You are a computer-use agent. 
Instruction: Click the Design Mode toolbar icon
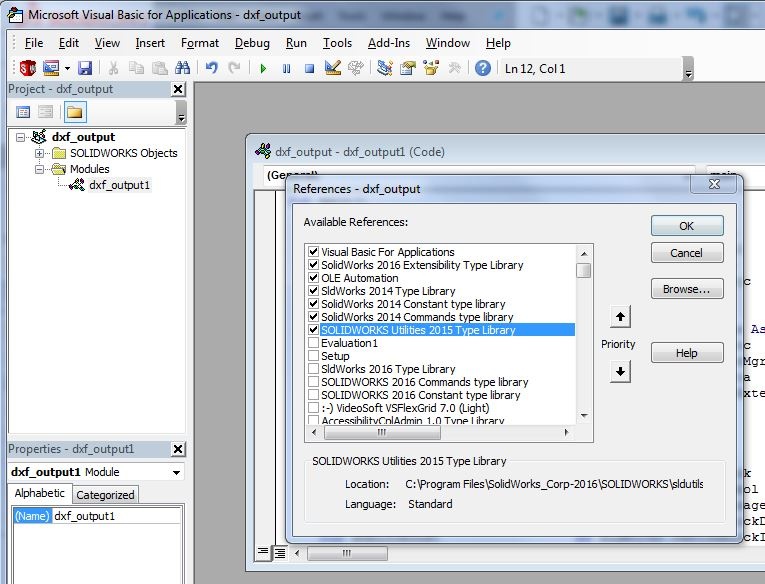click(333, 68)
